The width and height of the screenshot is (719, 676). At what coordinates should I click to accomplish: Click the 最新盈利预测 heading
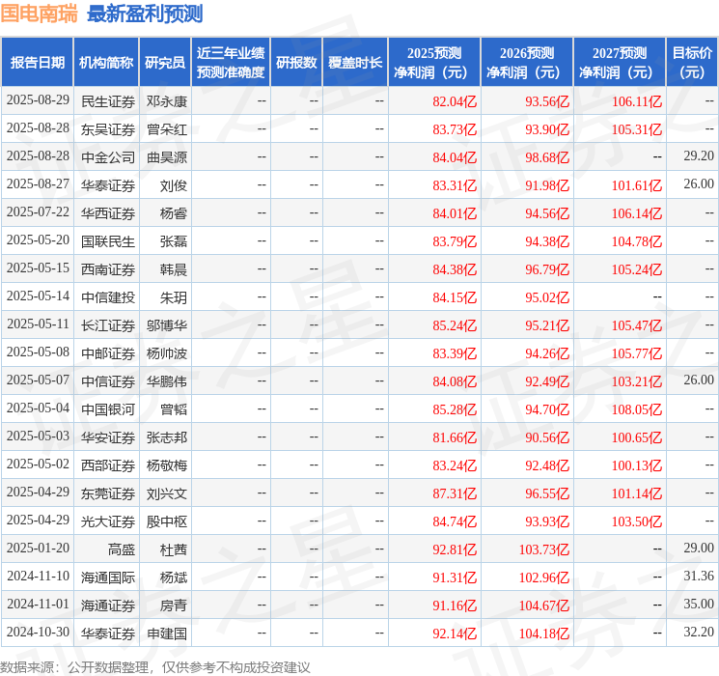[x=145, y=14]
